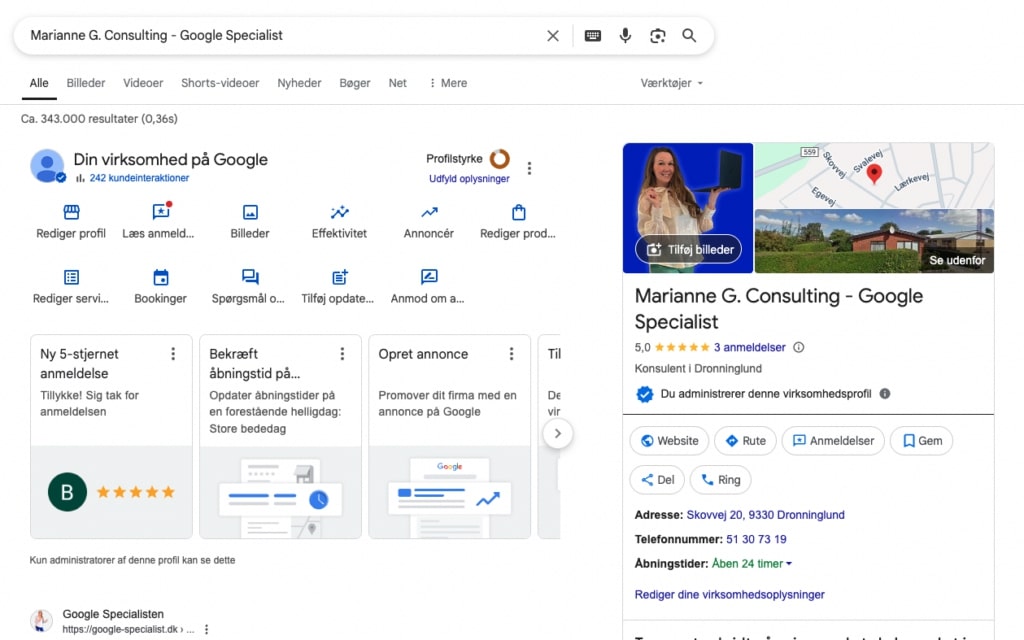Open Læs anmeldelser from the business panel
This screenshot has width=1024, height=640.
(x=160, y=220)
